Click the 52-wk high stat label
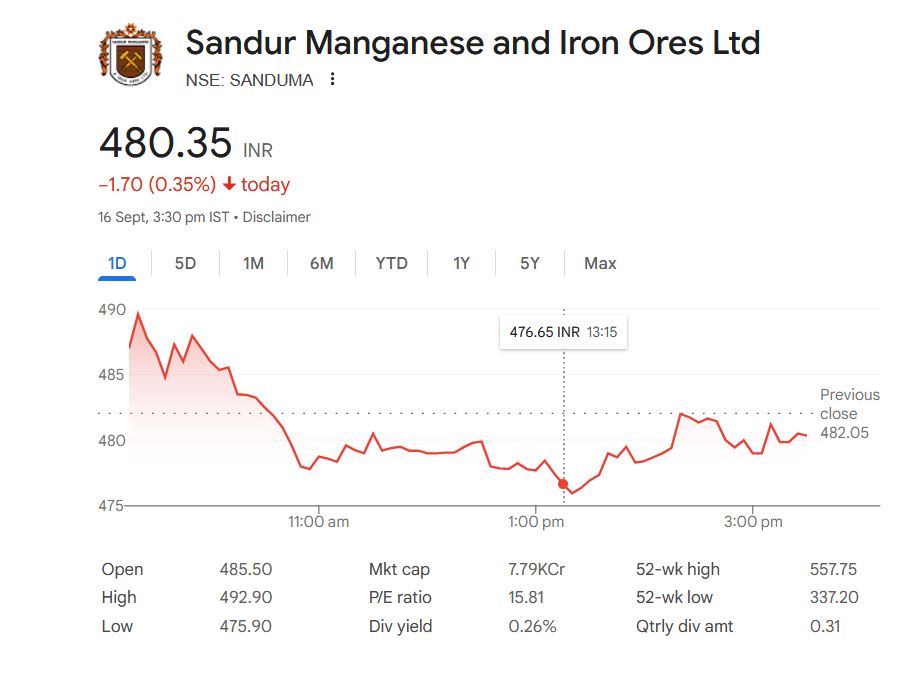This screenshot has width=897, height=676. (x=677, y=569)
